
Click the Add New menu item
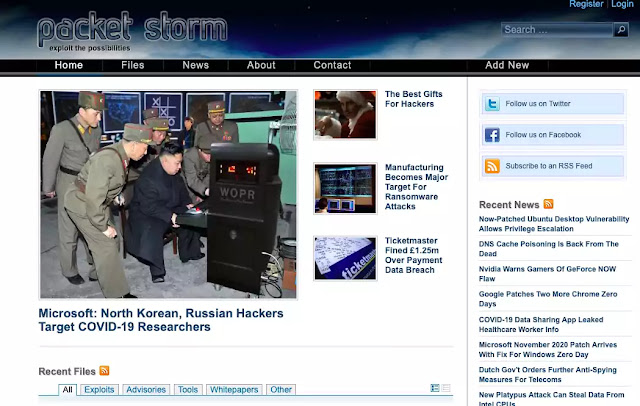507,65
